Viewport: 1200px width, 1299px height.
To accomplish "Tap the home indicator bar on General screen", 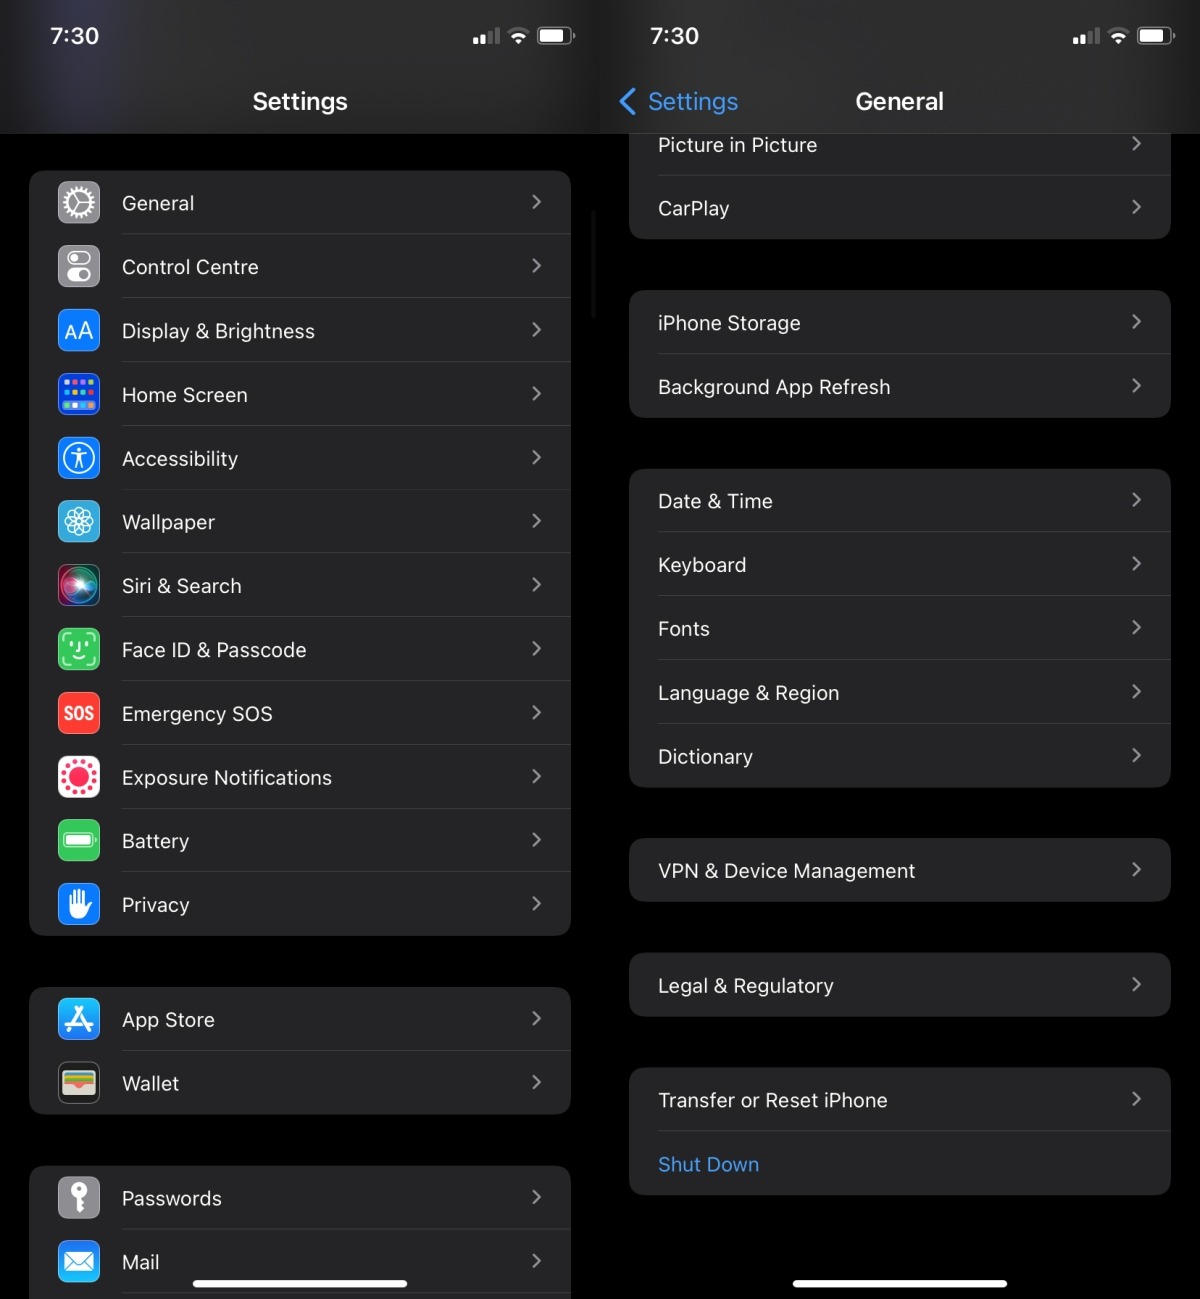I will click(900, 1283).
